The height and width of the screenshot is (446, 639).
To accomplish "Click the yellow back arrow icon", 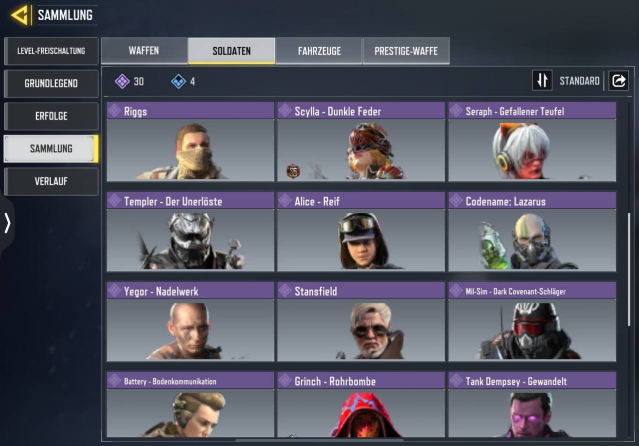I will (20, 15).
